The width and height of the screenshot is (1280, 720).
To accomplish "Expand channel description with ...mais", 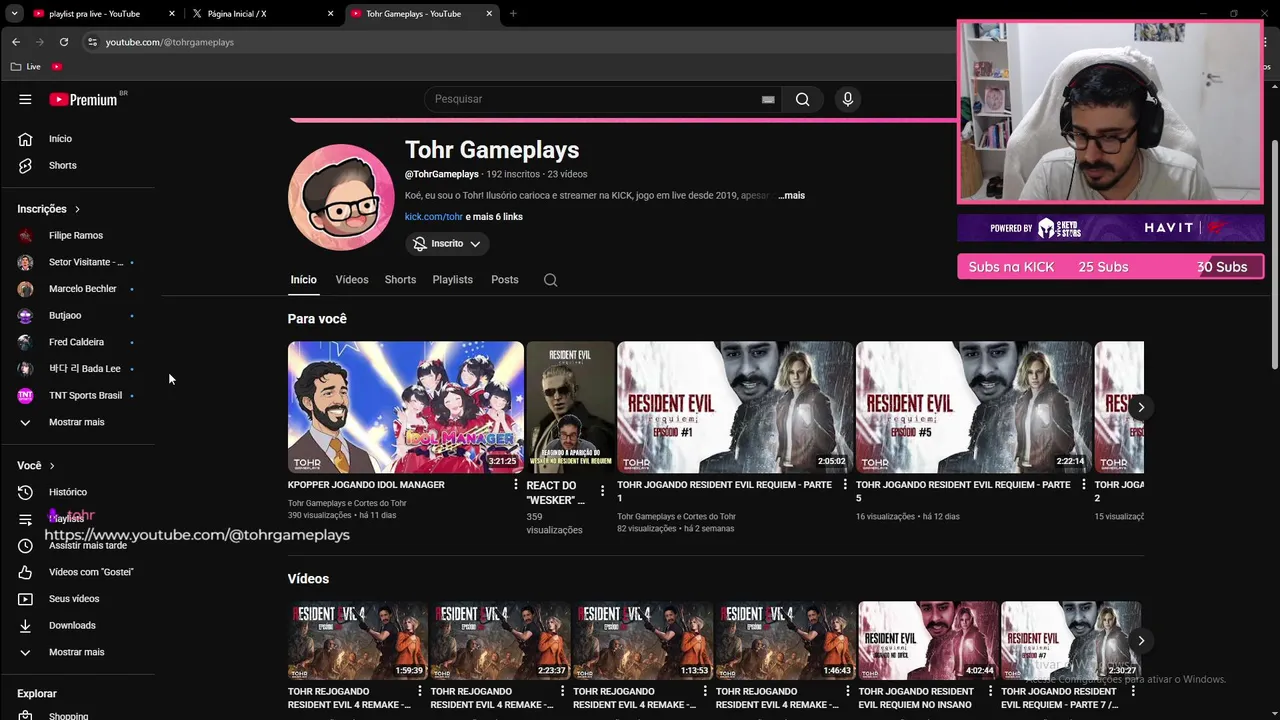I will (791, 195).
